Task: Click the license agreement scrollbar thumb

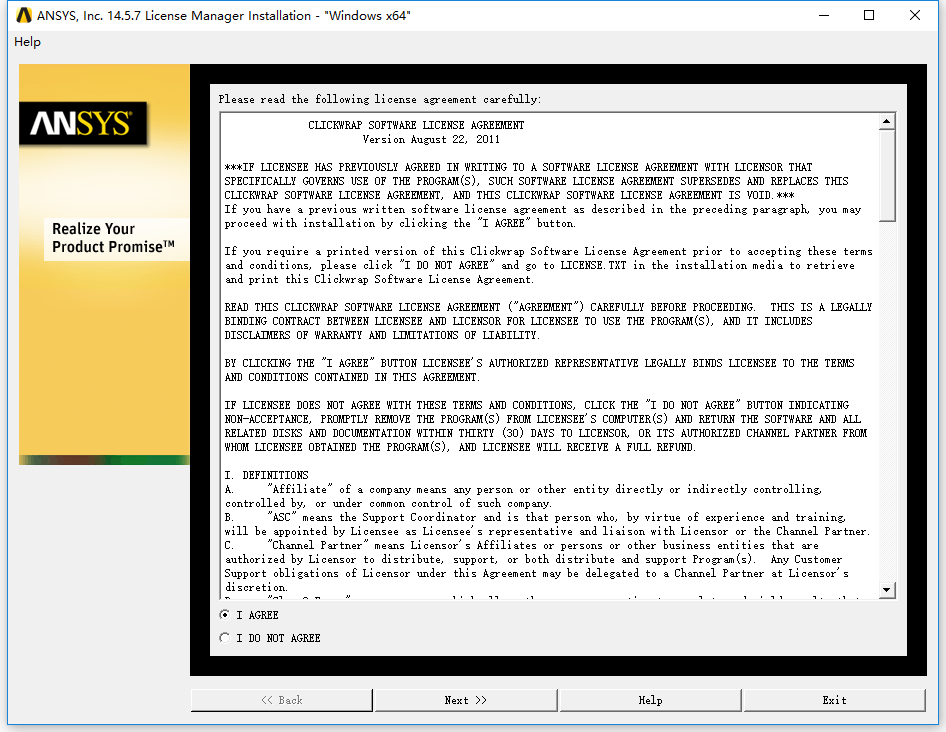Action: click(886, 176)
